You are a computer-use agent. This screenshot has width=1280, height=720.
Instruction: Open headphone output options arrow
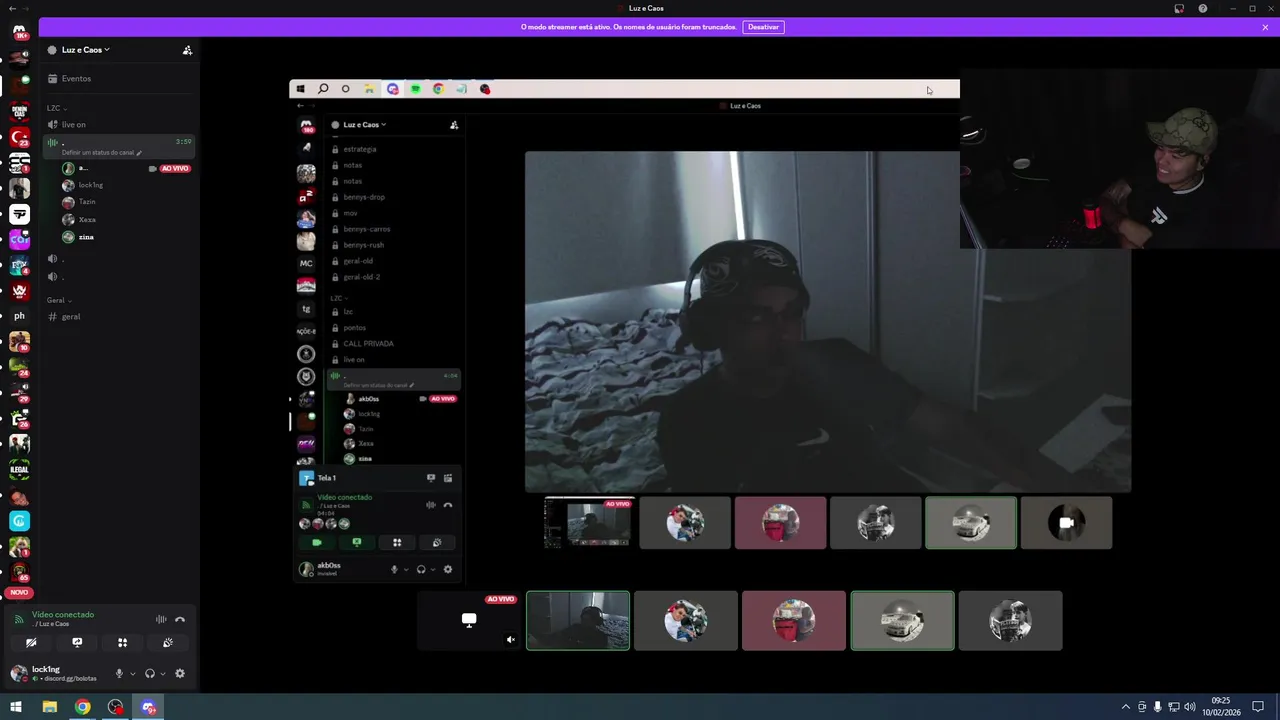click(x=163, y=674)
